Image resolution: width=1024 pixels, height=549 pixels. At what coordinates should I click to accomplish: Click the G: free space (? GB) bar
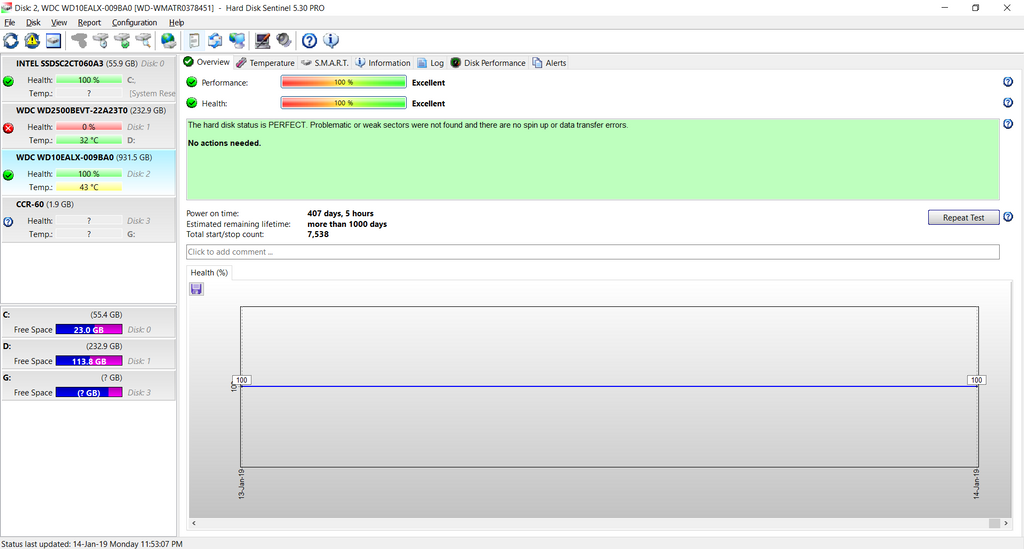pos(89,392)
